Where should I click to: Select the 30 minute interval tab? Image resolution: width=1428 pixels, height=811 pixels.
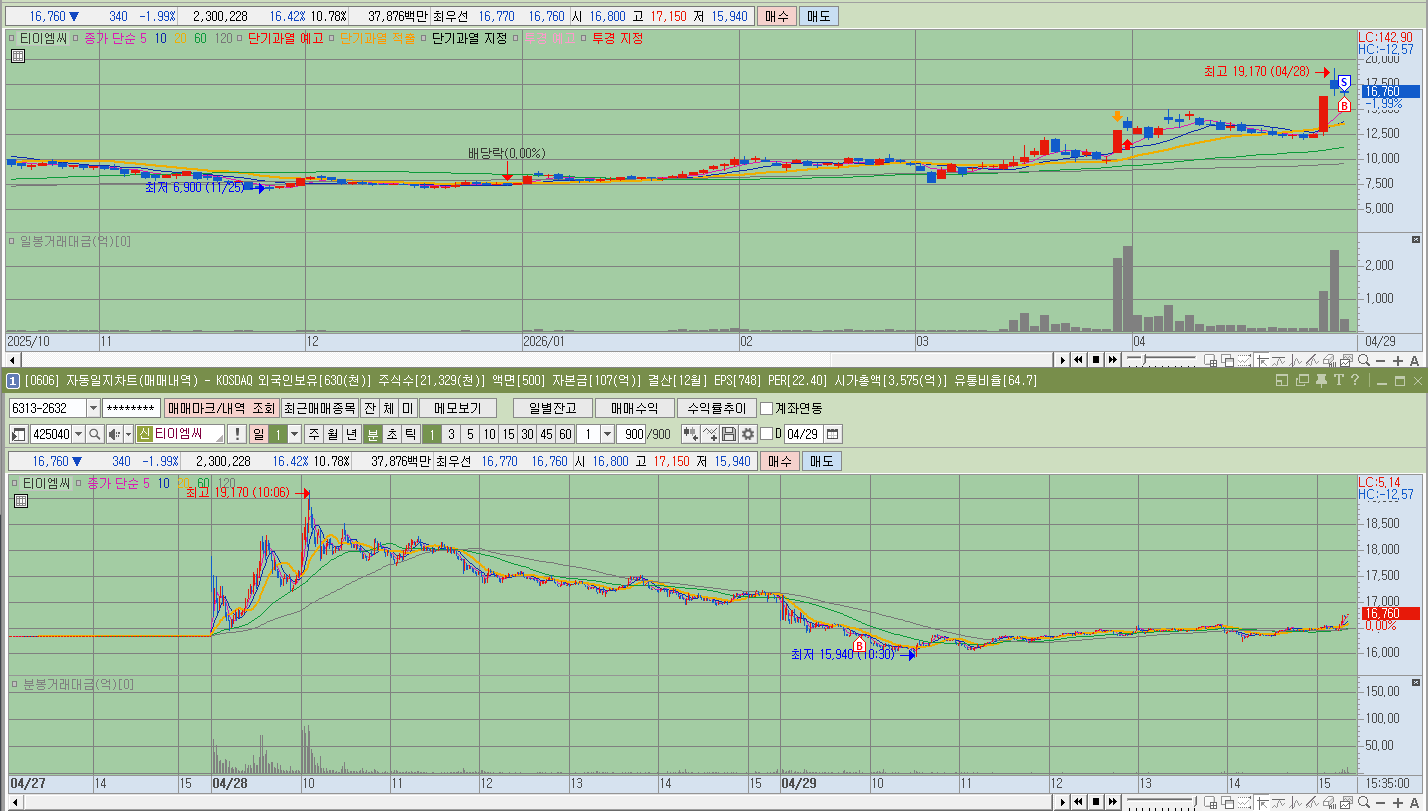527,434
